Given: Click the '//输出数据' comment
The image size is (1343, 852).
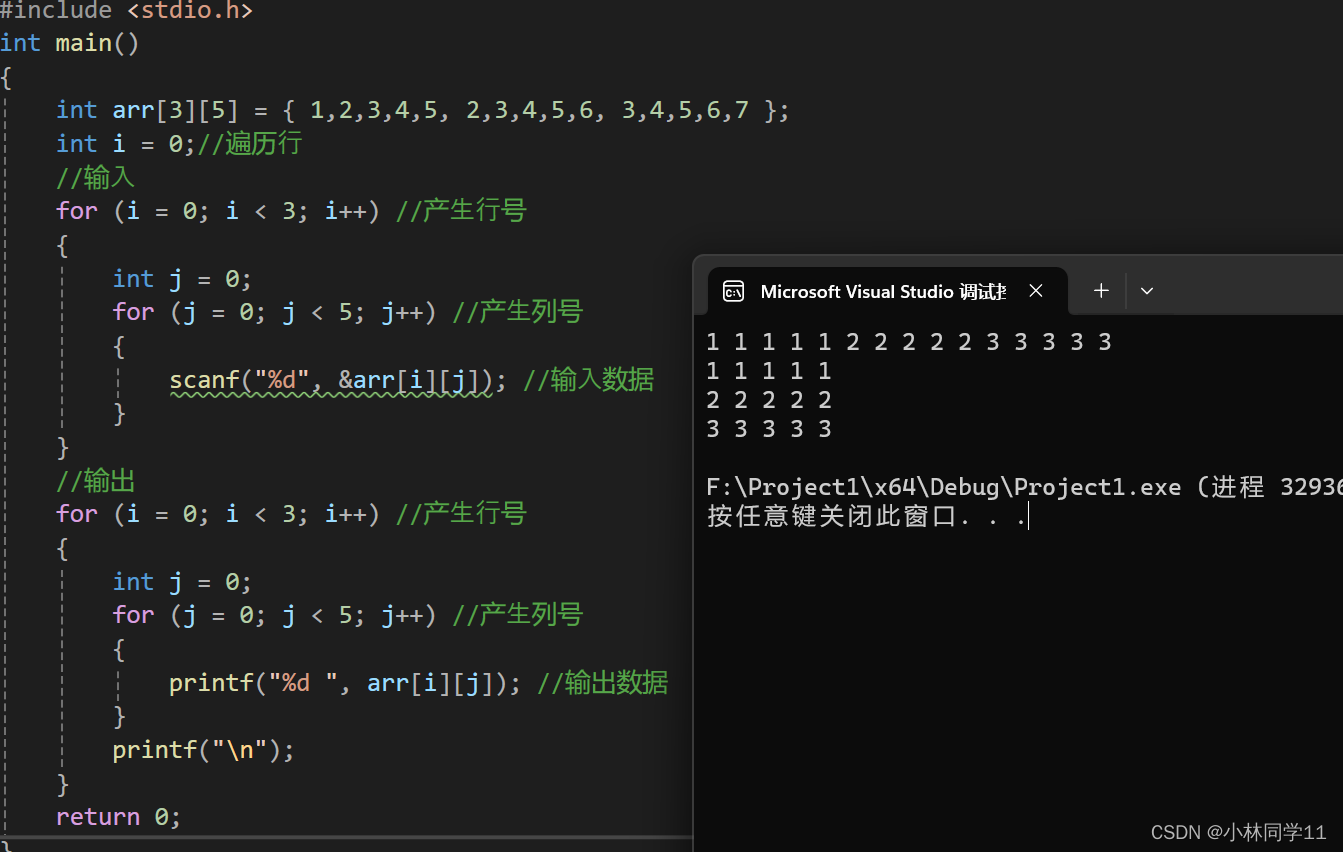Looking at the screenshot, I should pyautogui.click(x=603, y=683).
